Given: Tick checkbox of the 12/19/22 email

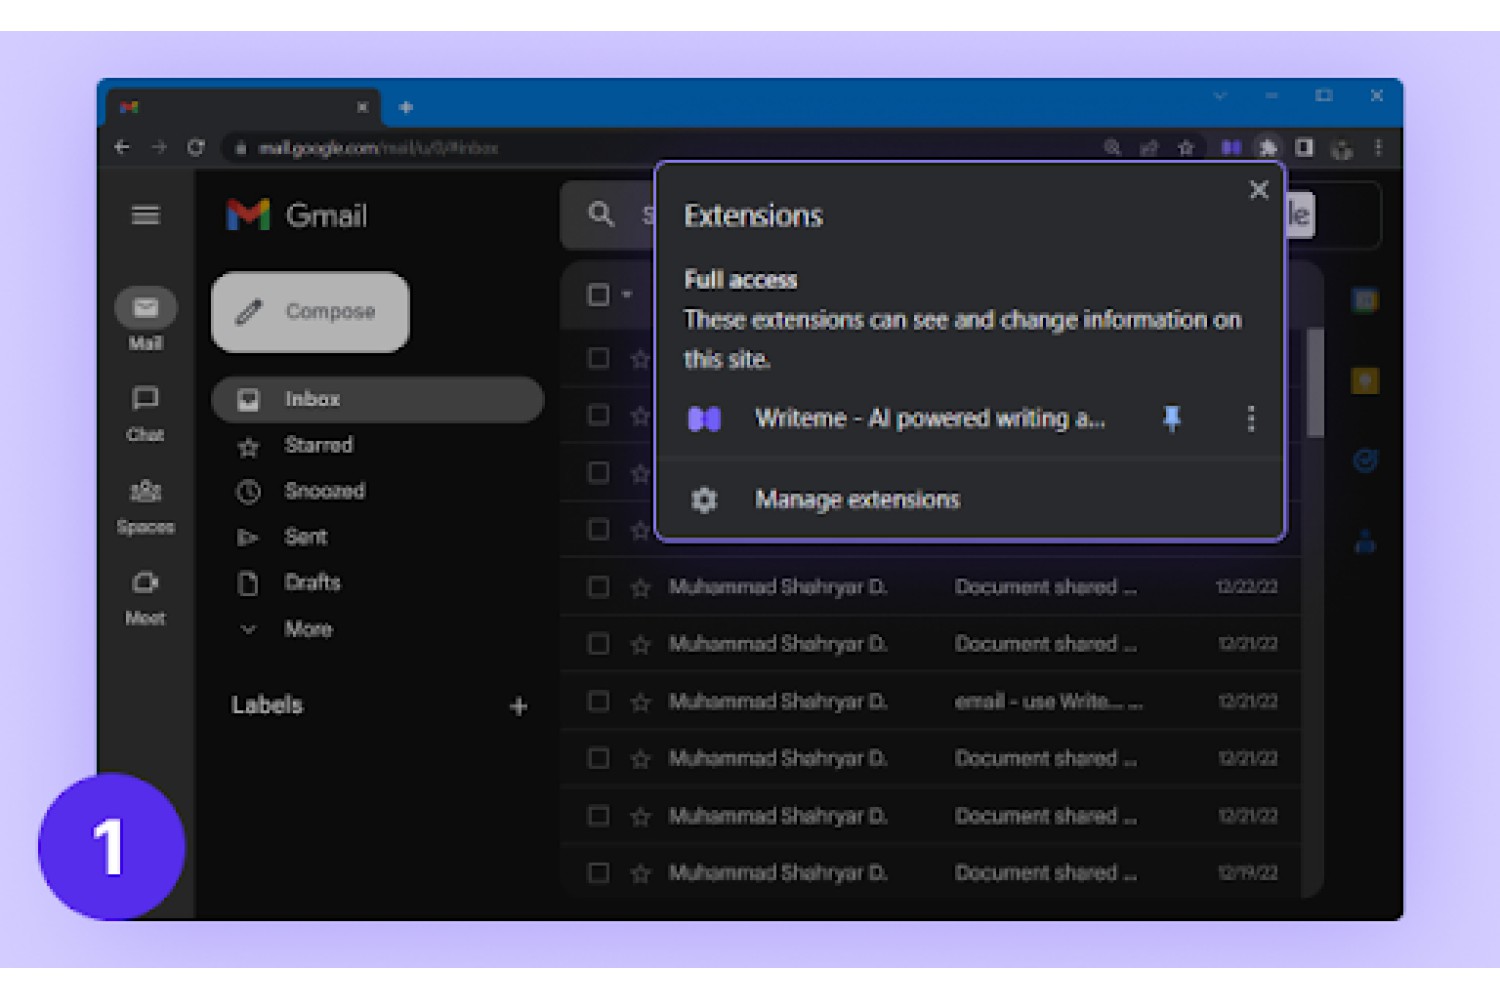Looking at the screenshot, I should click(598, 873).
